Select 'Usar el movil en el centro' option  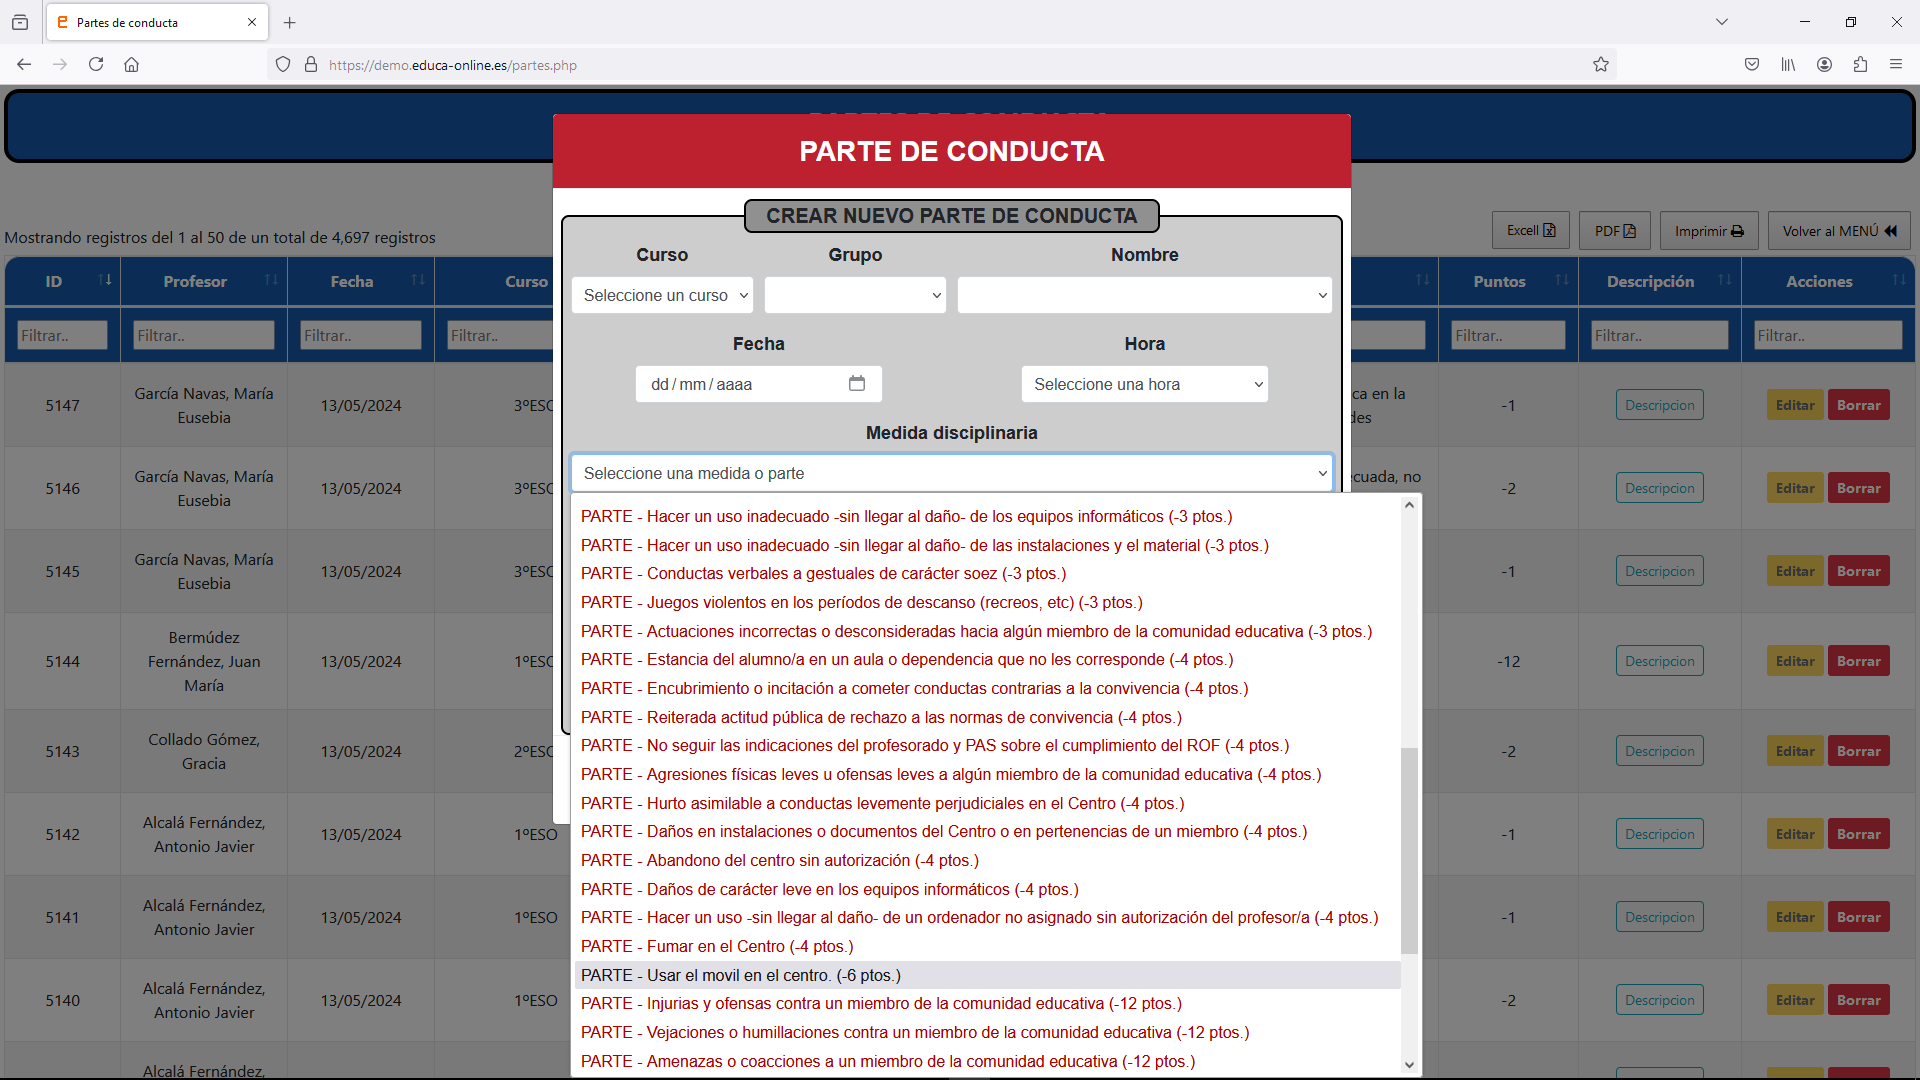point(740,976)
